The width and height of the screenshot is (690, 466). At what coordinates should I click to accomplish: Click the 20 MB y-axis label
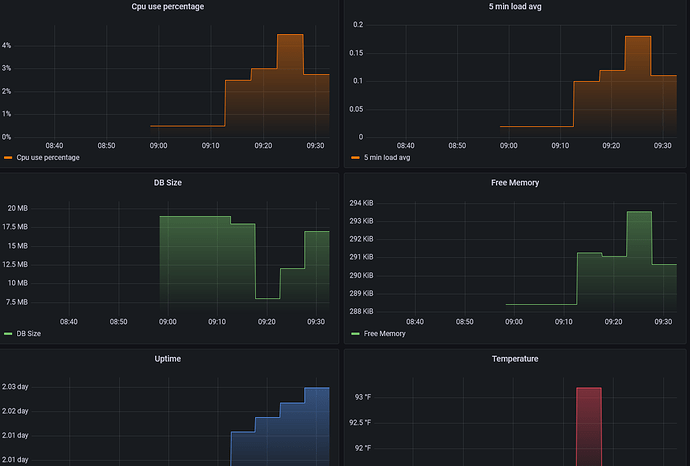pos(18,208)
